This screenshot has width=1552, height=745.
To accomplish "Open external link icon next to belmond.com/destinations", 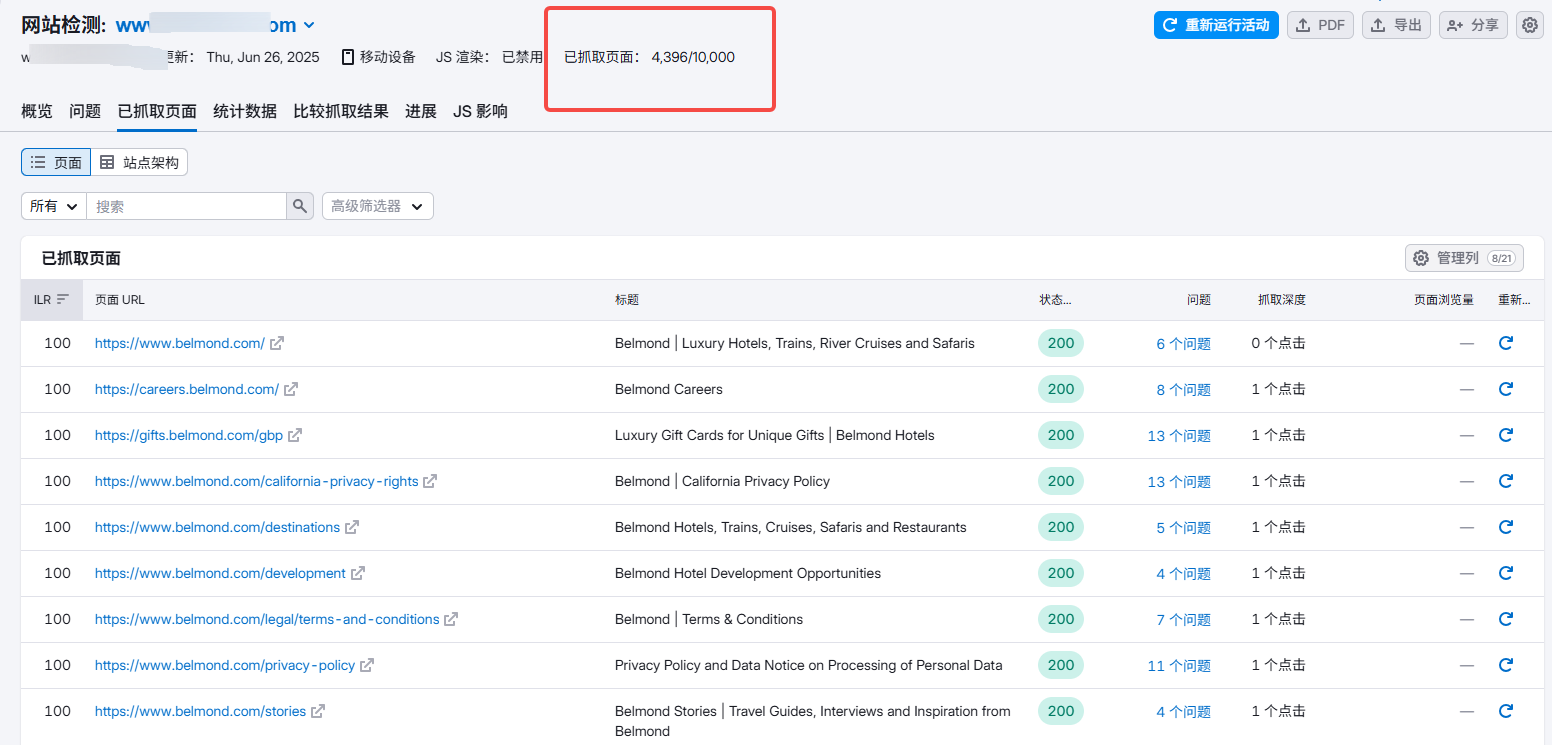I will point(352,527).
